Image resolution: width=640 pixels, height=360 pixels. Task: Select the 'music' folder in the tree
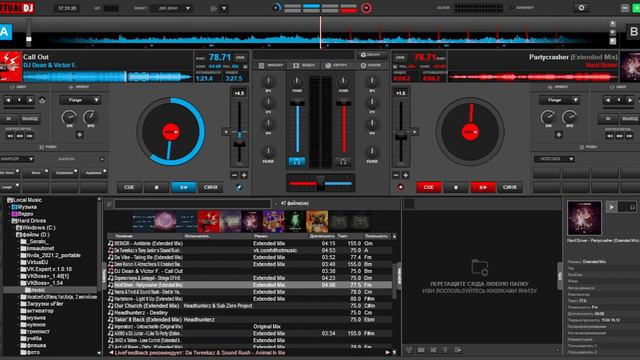coord(38,290)
